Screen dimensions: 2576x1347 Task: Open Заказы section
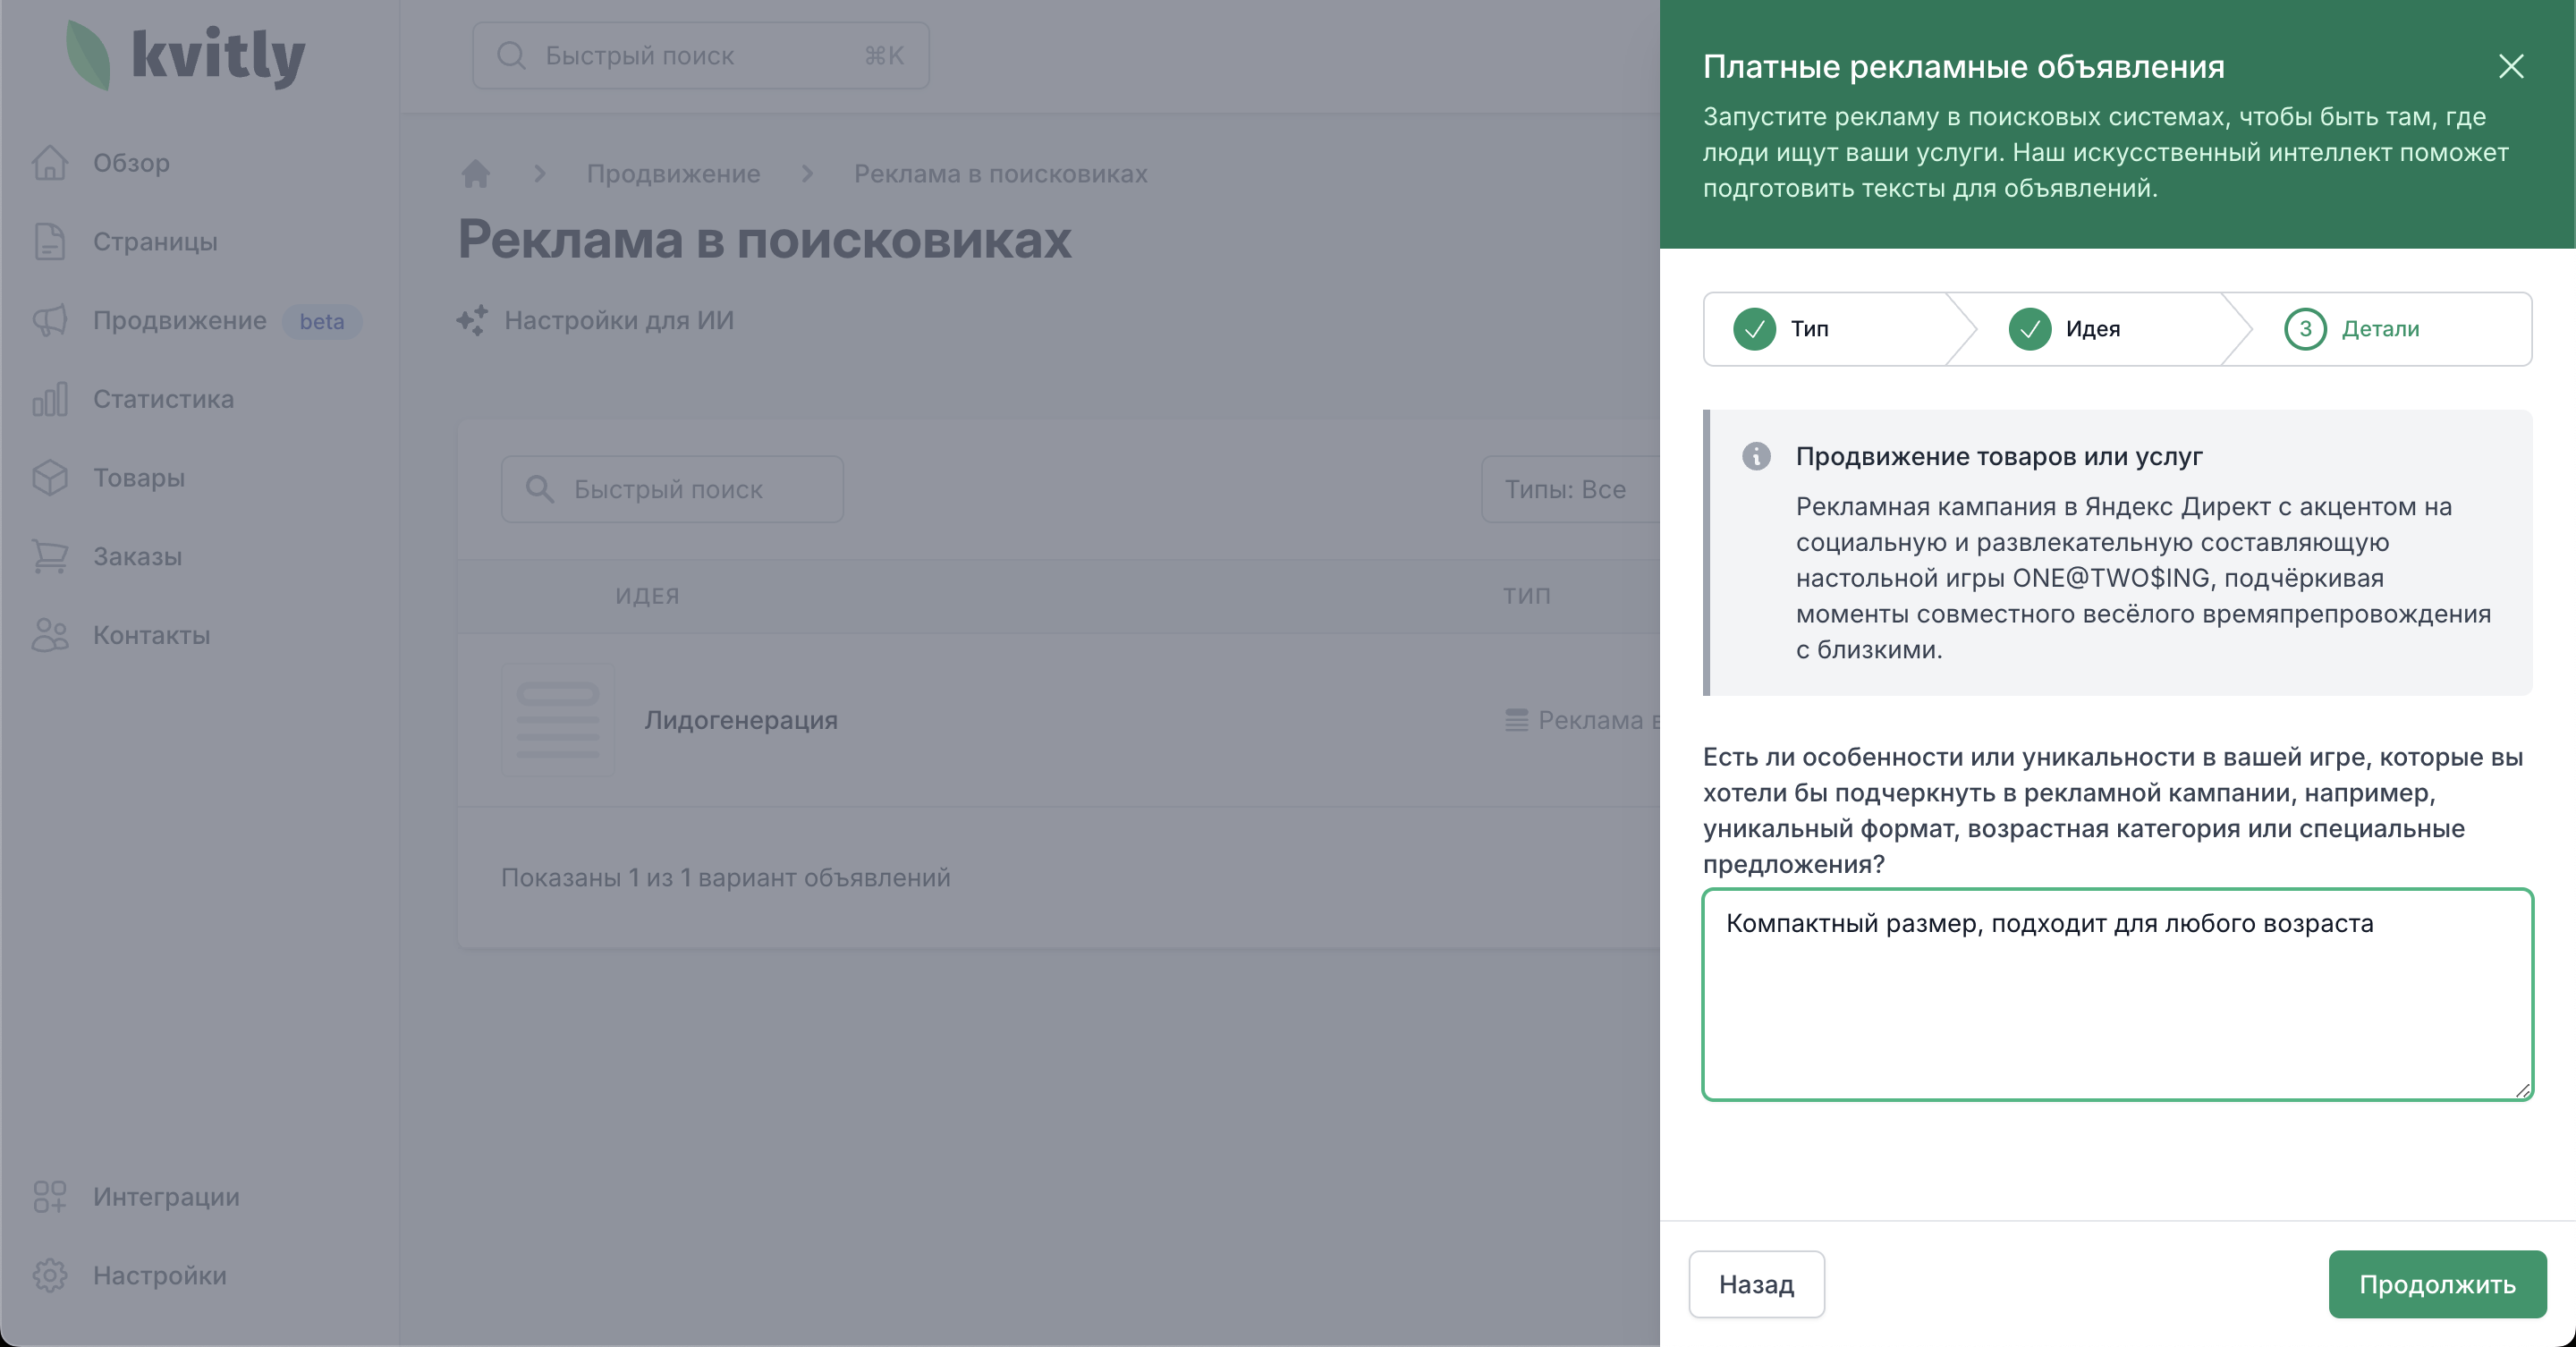click(137, 556)
